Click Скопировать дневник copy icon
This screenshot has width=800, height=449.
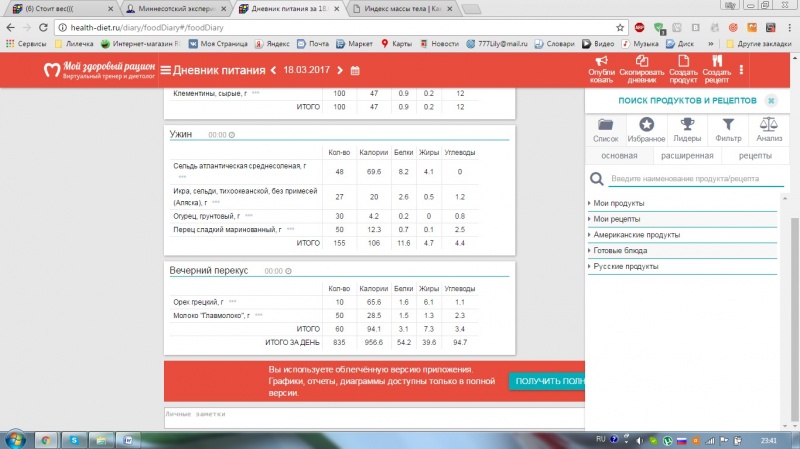coord(641,61)
